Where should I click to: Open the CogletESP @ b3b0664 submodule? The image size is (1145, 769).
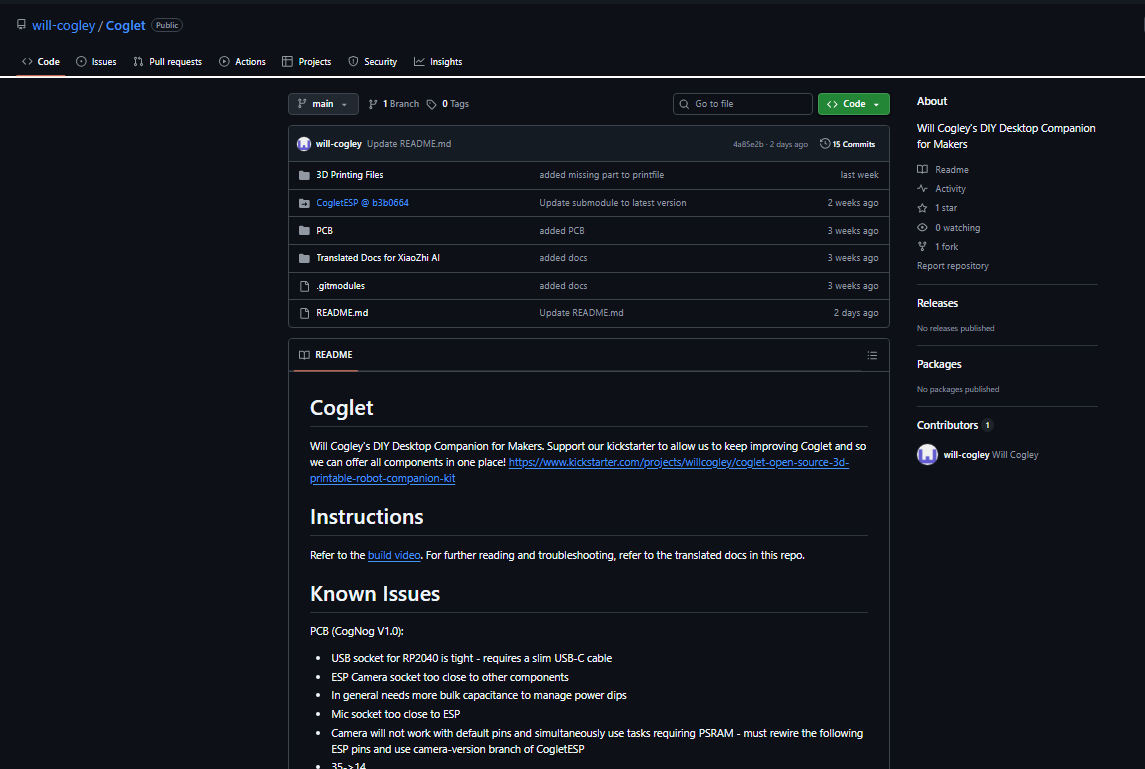click(x=362, y=203)
